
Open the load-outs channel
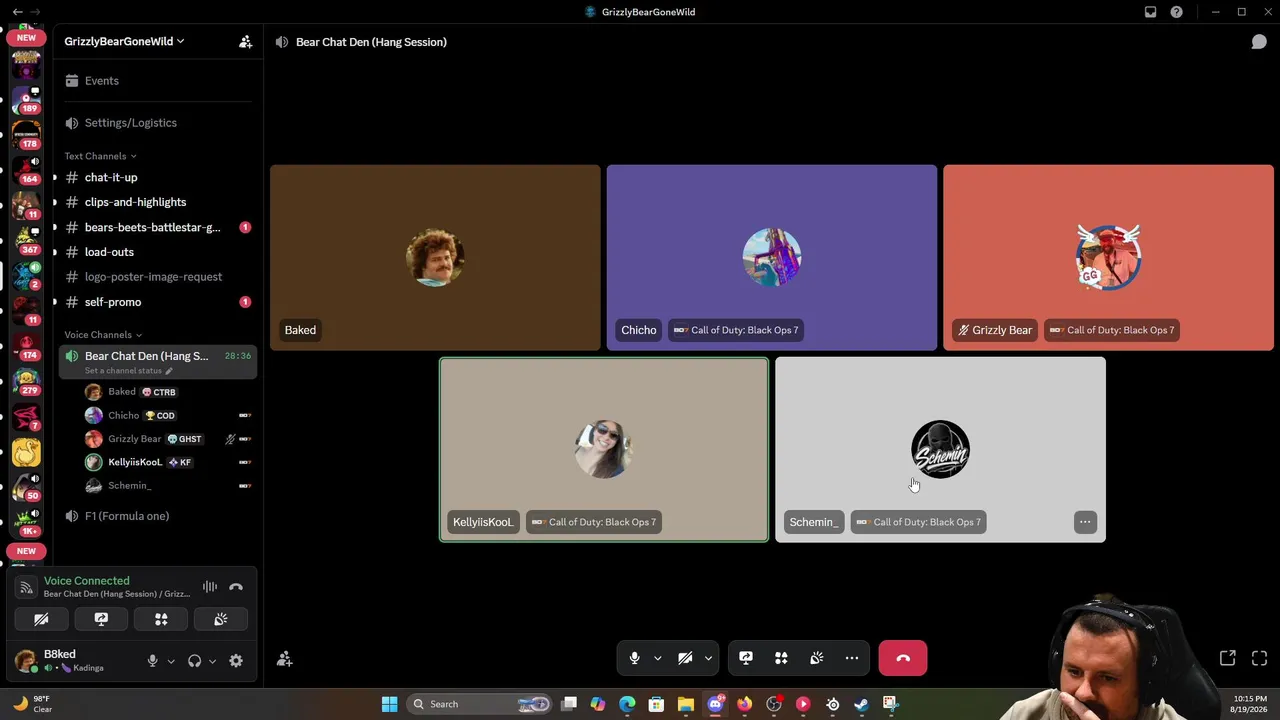(158, 252)
